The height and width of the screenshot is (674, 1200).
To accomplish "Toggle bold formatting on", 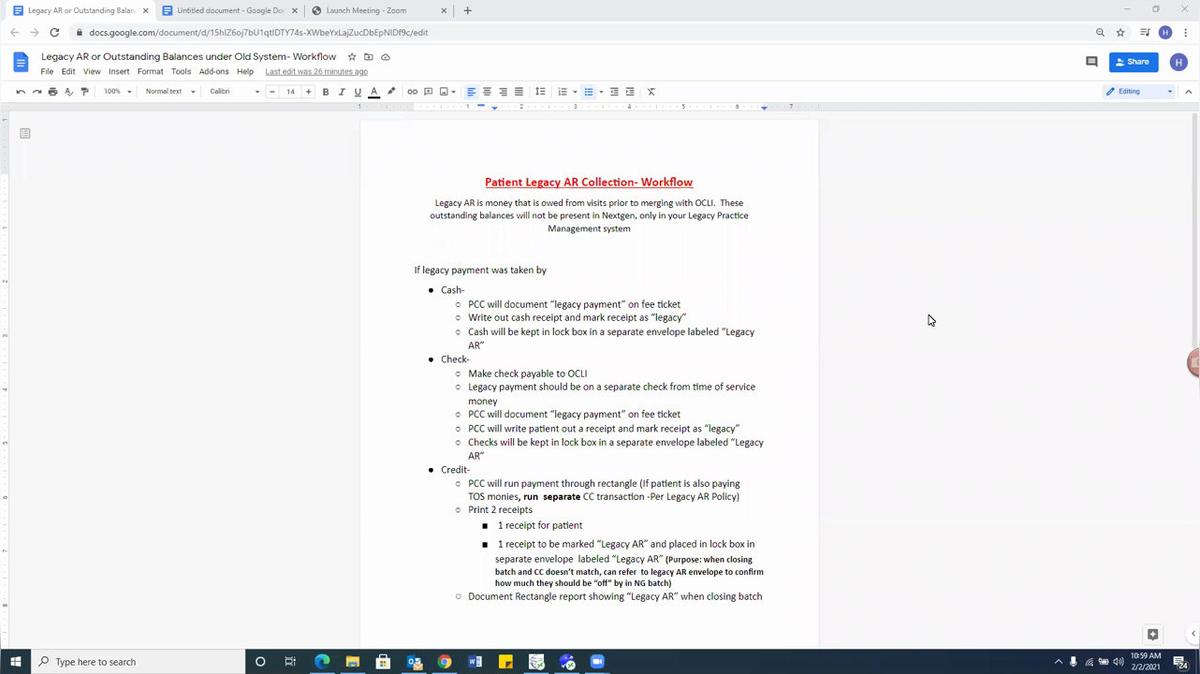I will (x=325, y=91).
